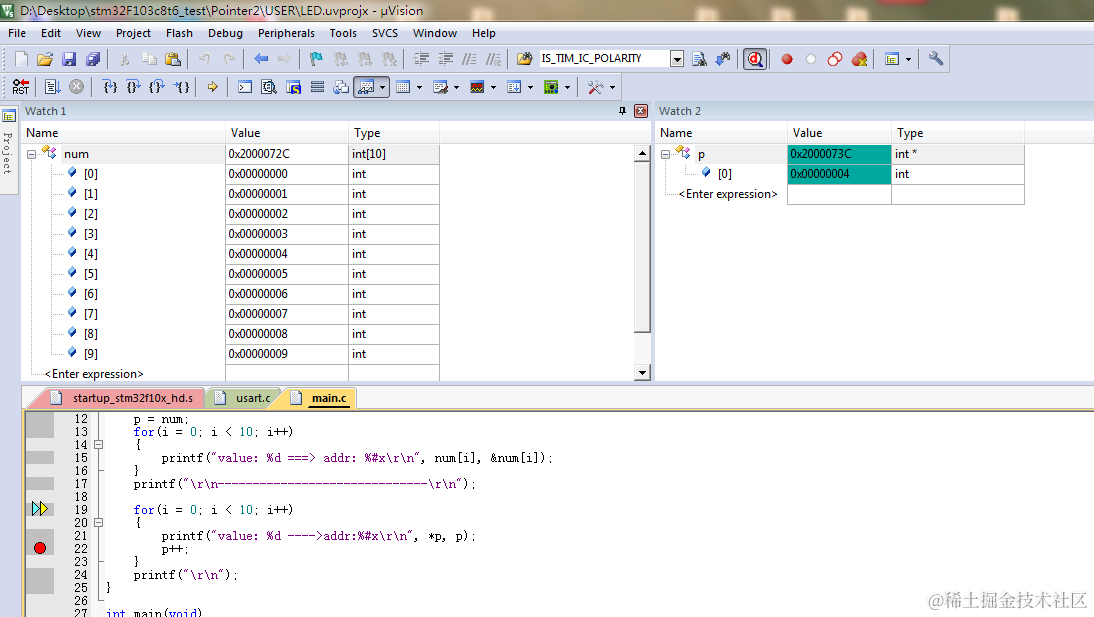Viewport: 1094px width, 617px height.
Task: Click Enter expression in Watch 2
Action: pos(728,194)
